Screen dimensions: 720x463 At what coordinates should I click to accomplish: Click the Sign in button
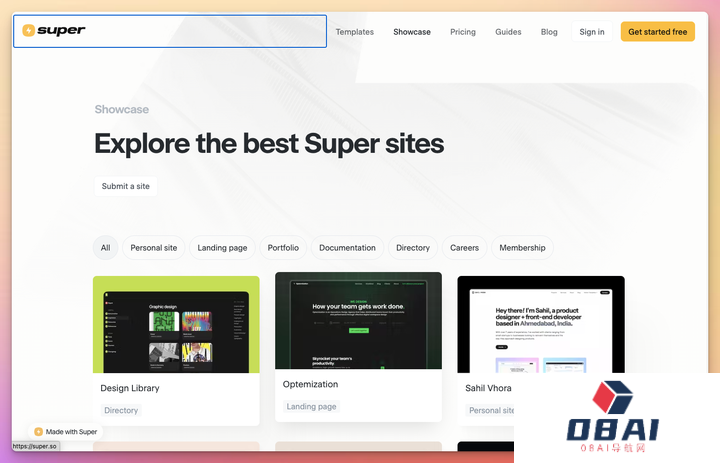(x=592, y=32)
